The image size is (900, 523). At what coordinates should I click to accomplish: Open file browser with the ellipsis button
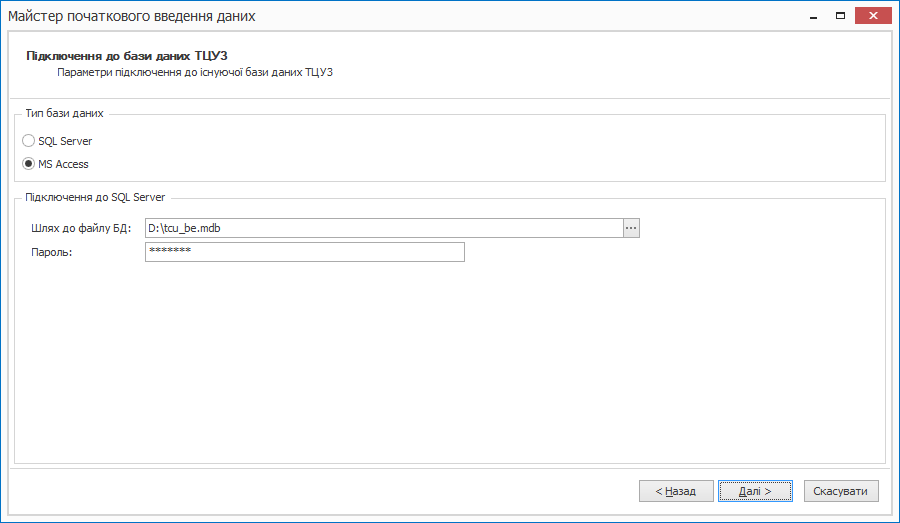tap(631, 228)
